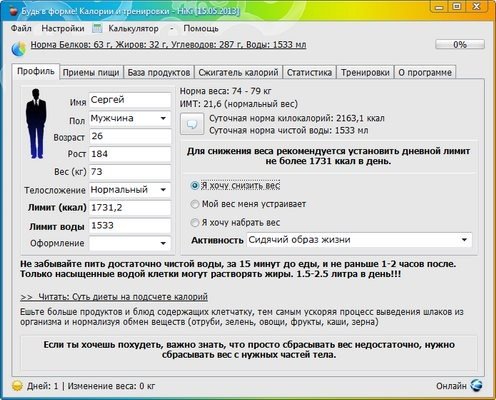
Task: Click the pie chart nutrient norm icon
Action: (19, 49)
